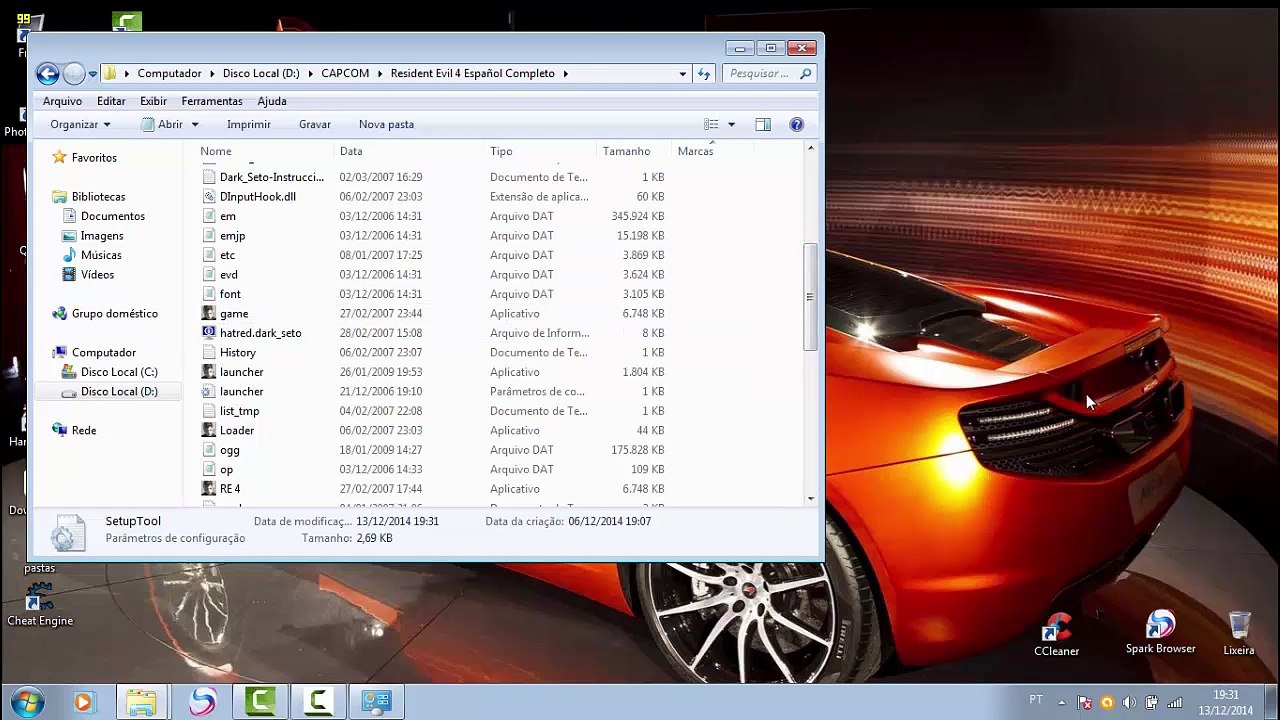This screenshot has height=720, width=1280.
Task: Open Explorer help with the blue question mark
Action: click(x=796, y=124)
